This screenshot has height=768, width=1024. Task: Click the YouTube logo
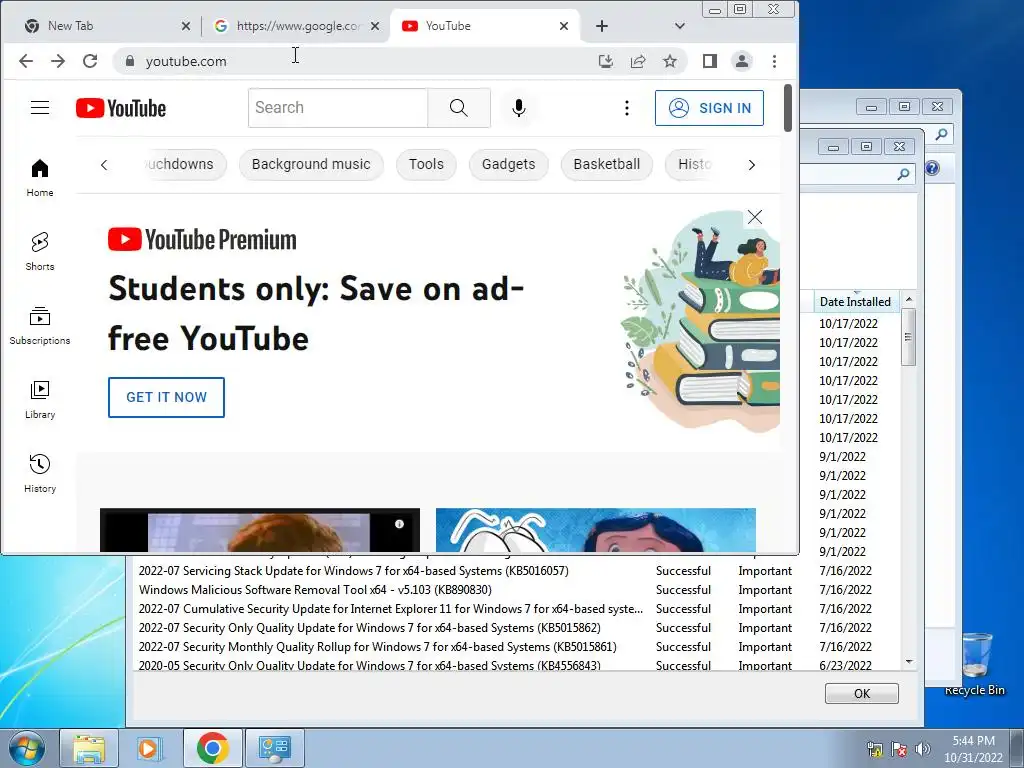[x=121, y=108]
